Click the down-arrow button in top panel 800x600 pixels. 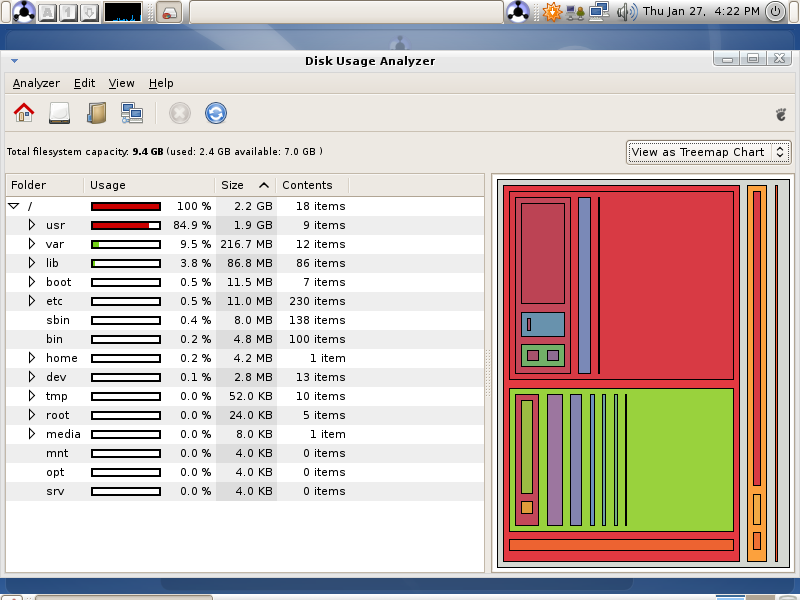point(89,12)
